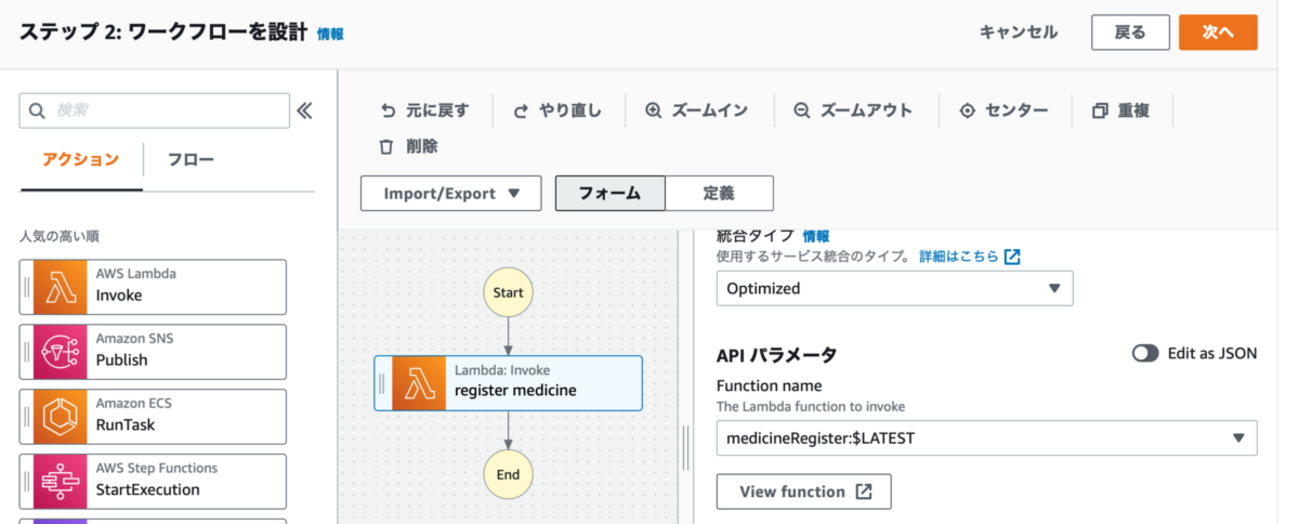The height and width of the screenshot is (524, 1299).
Task: Switch to the フロー tab
Action: [190, 160]
